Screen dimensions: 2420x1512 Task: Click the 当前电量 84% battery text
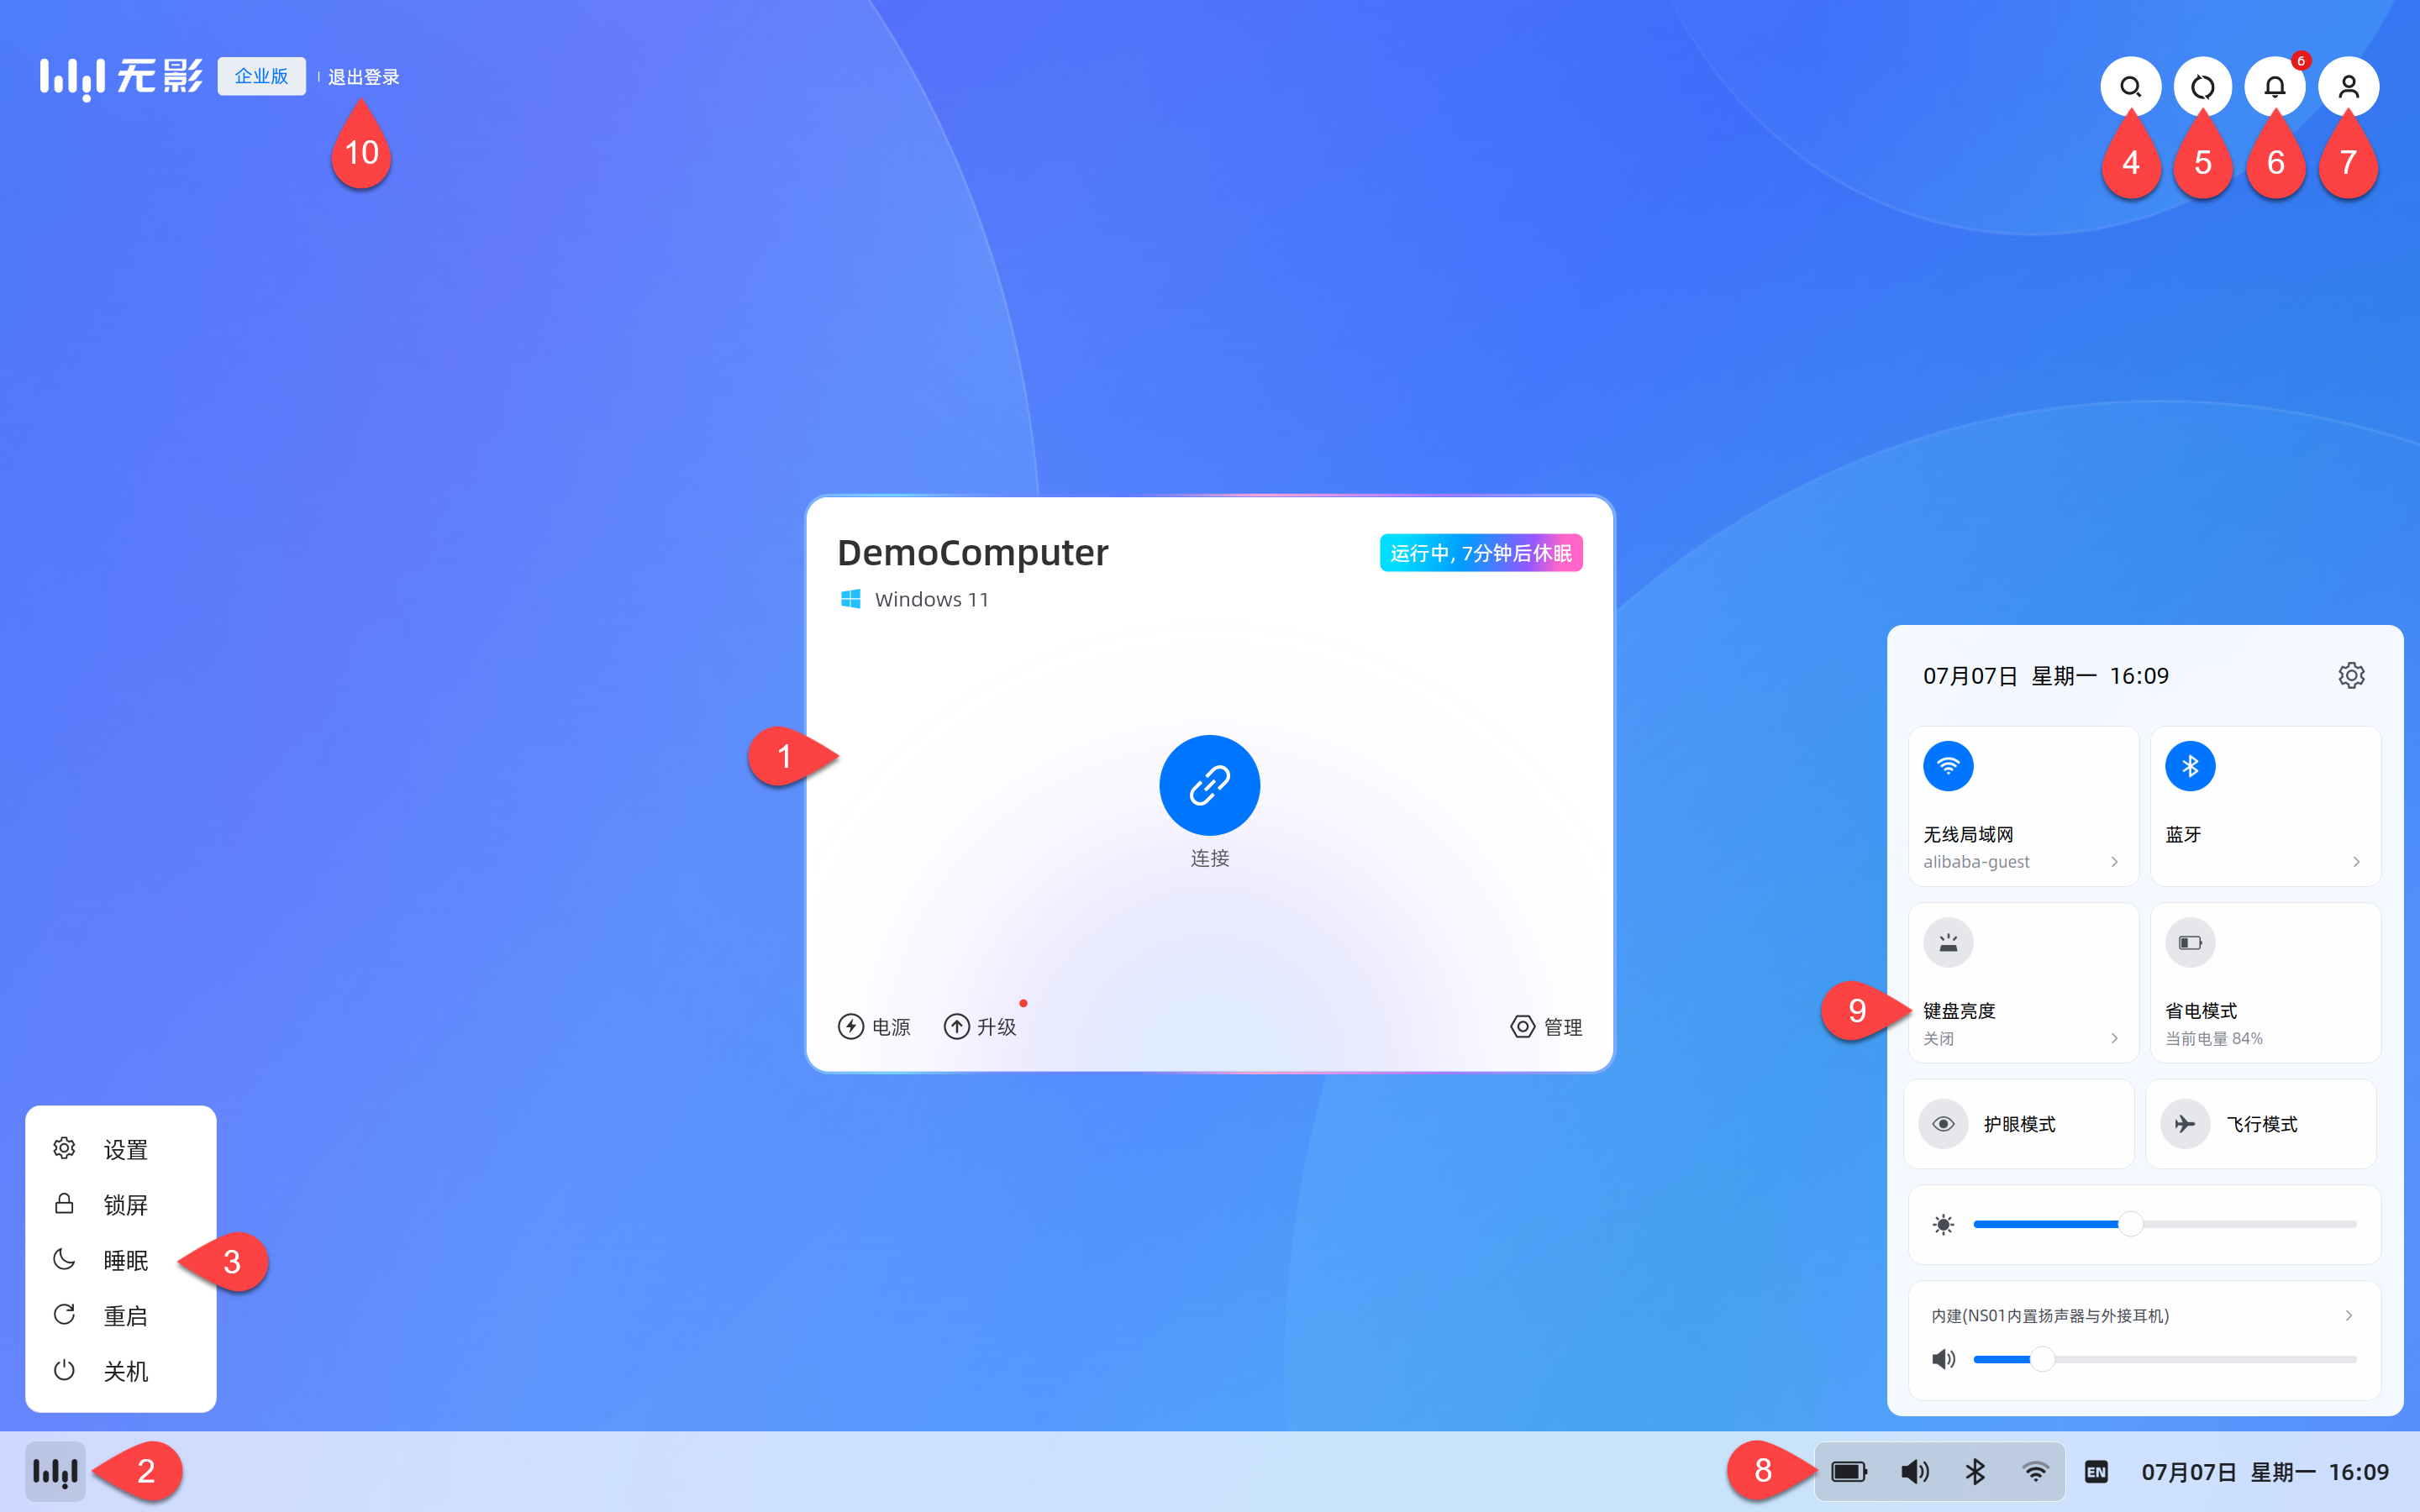pos(2213,1038)
